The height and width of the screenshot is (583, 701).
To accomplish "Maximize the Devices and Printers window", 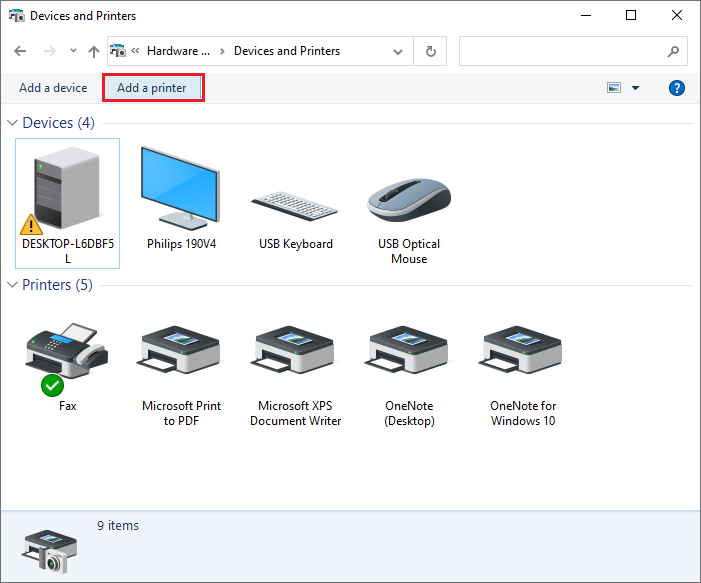I will click(631, 15).
